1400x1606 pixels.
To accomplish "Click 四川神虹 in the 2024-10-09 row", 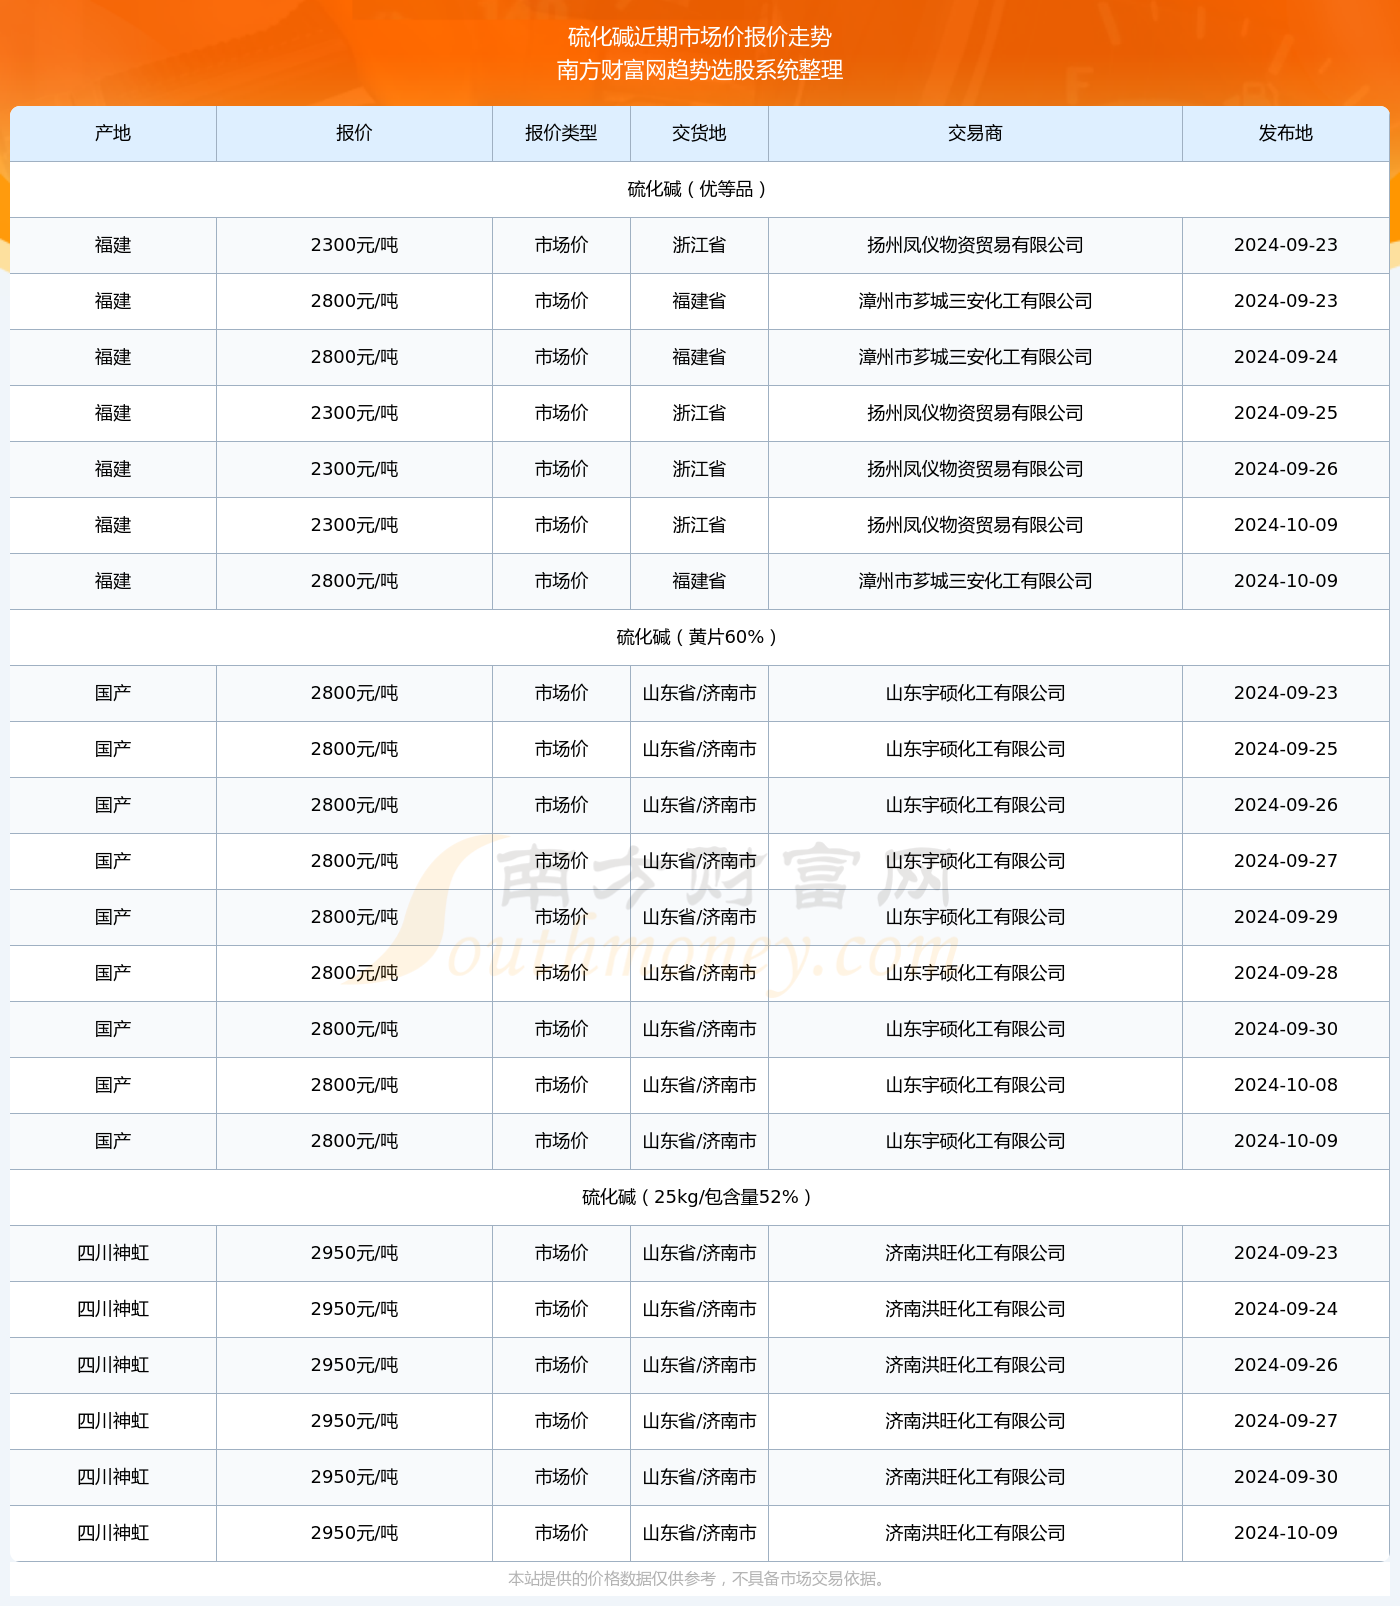I will click(x=113, y=1533).
